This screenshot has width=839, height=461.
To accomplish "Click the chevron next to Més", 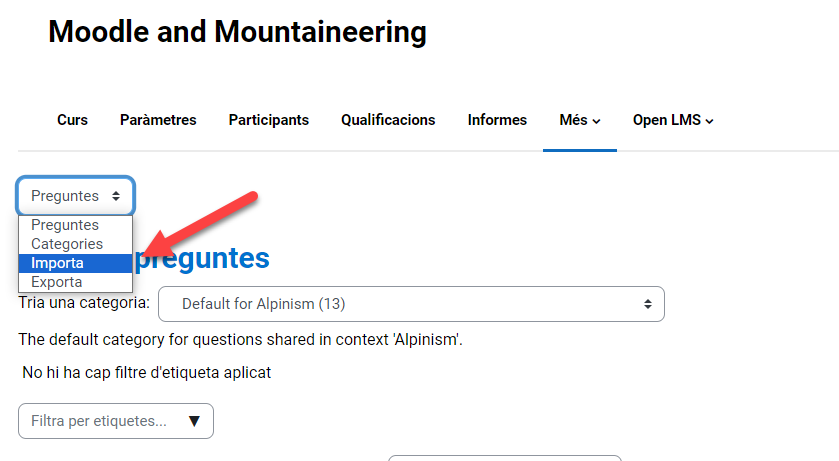I will 597,121.
